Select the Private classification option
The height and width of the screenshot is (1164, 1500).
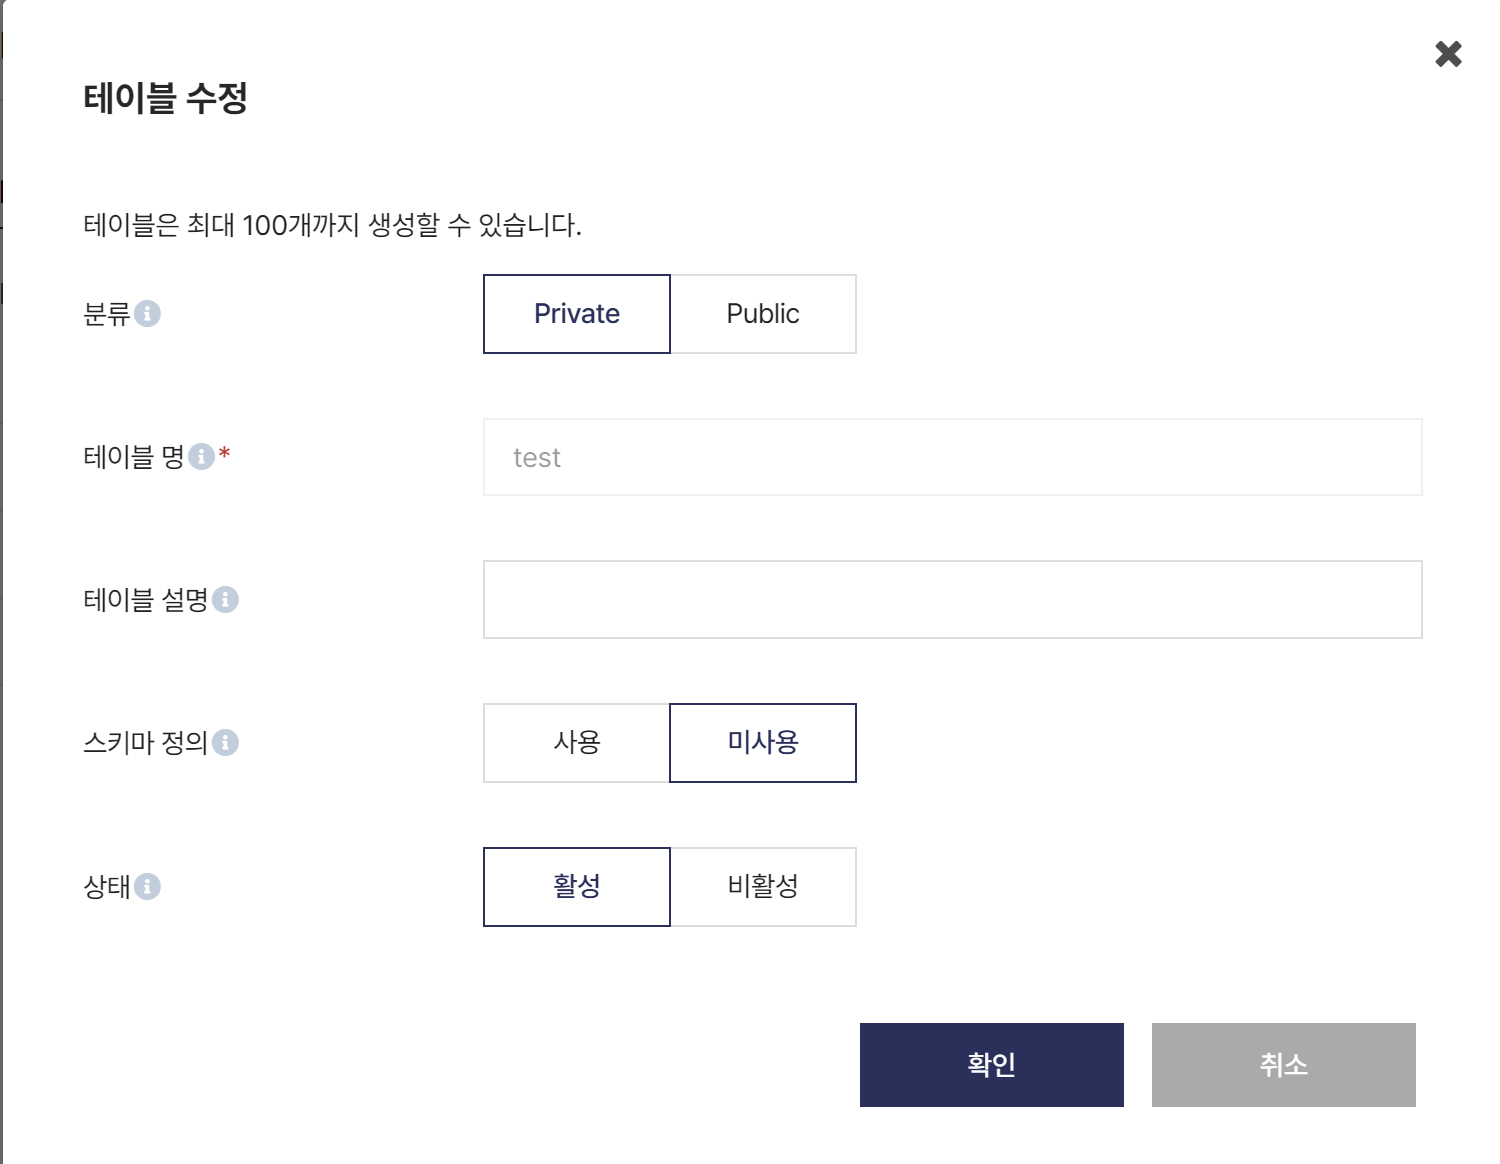(x=577, y=314)
